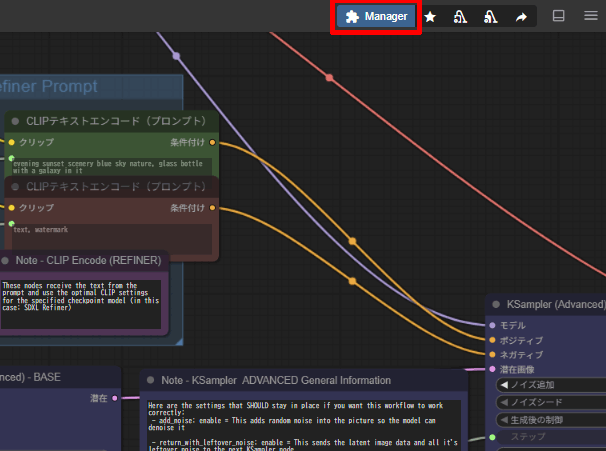Collapse the KSampler (Advanced) node
Screen dimensions: 606x451
click(x=496, y=305)
